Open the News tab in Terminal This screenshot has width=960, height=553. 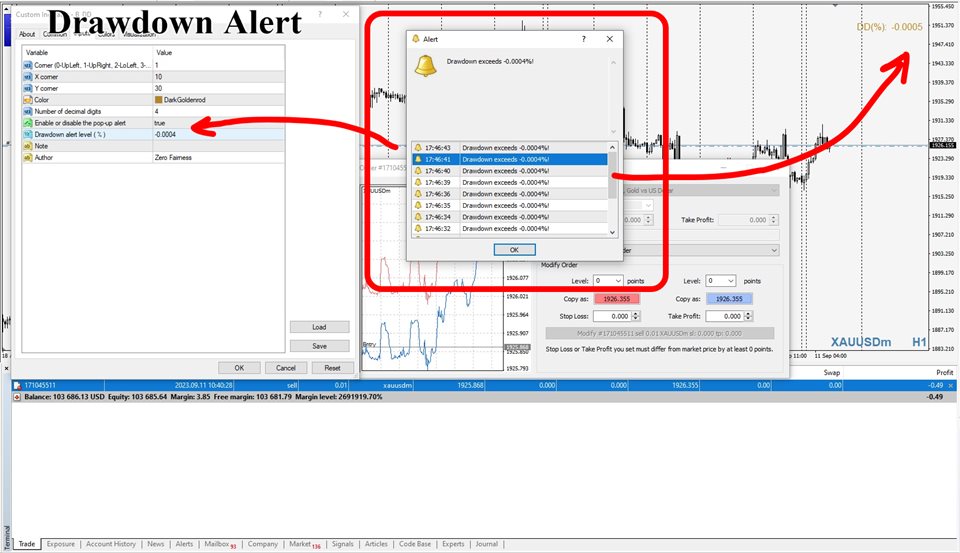click(x=156, y=544)
